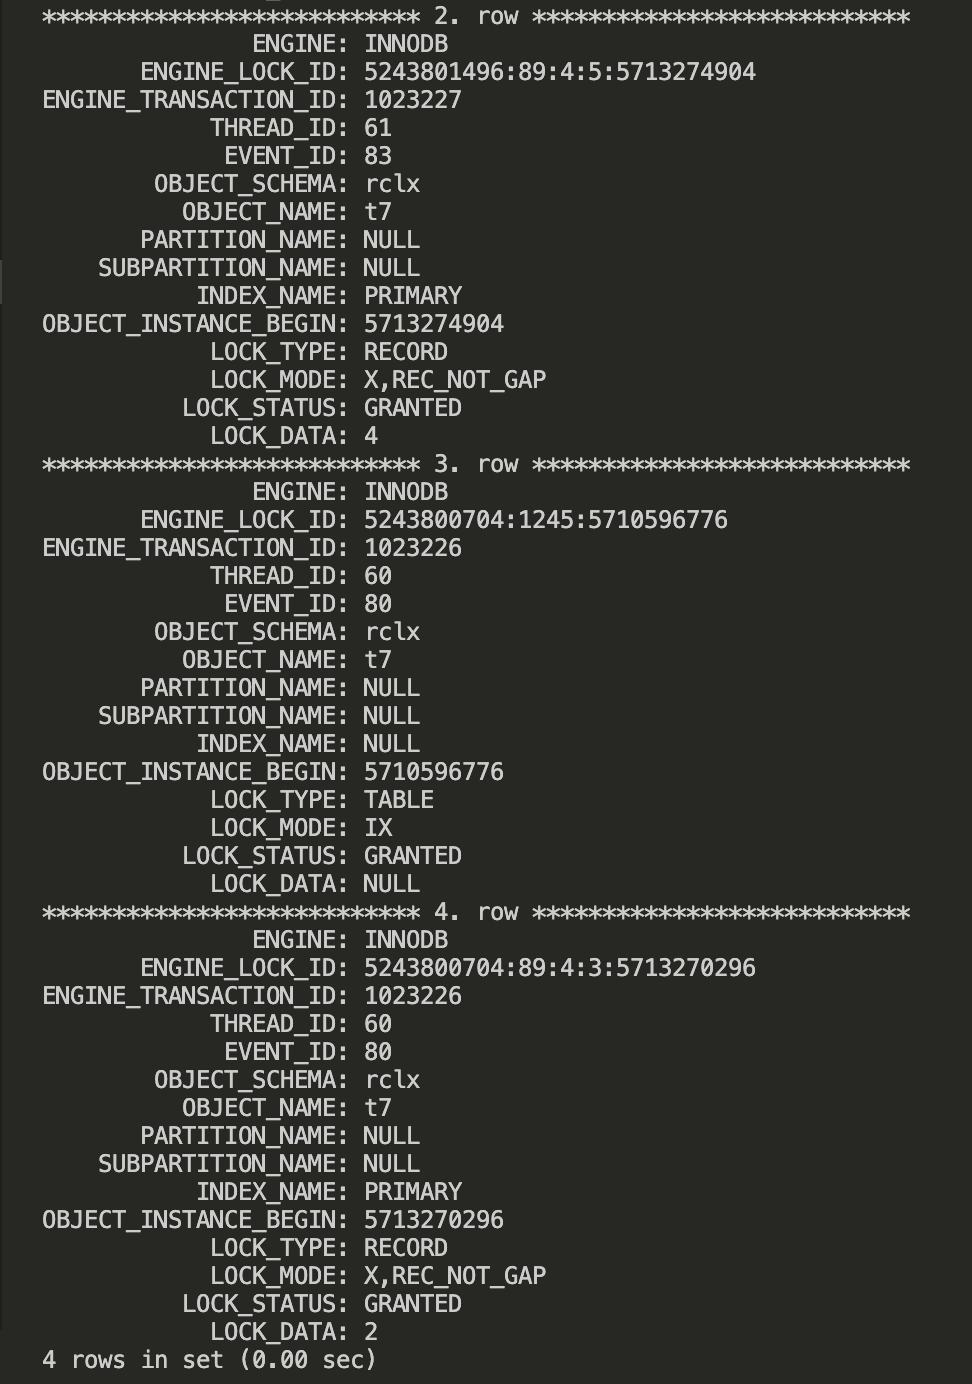Click OBJECT_INSTANCE_BEGIN value 5710596776
Viewport: 972px width, 1384px height.
click(x=433, y=772)
